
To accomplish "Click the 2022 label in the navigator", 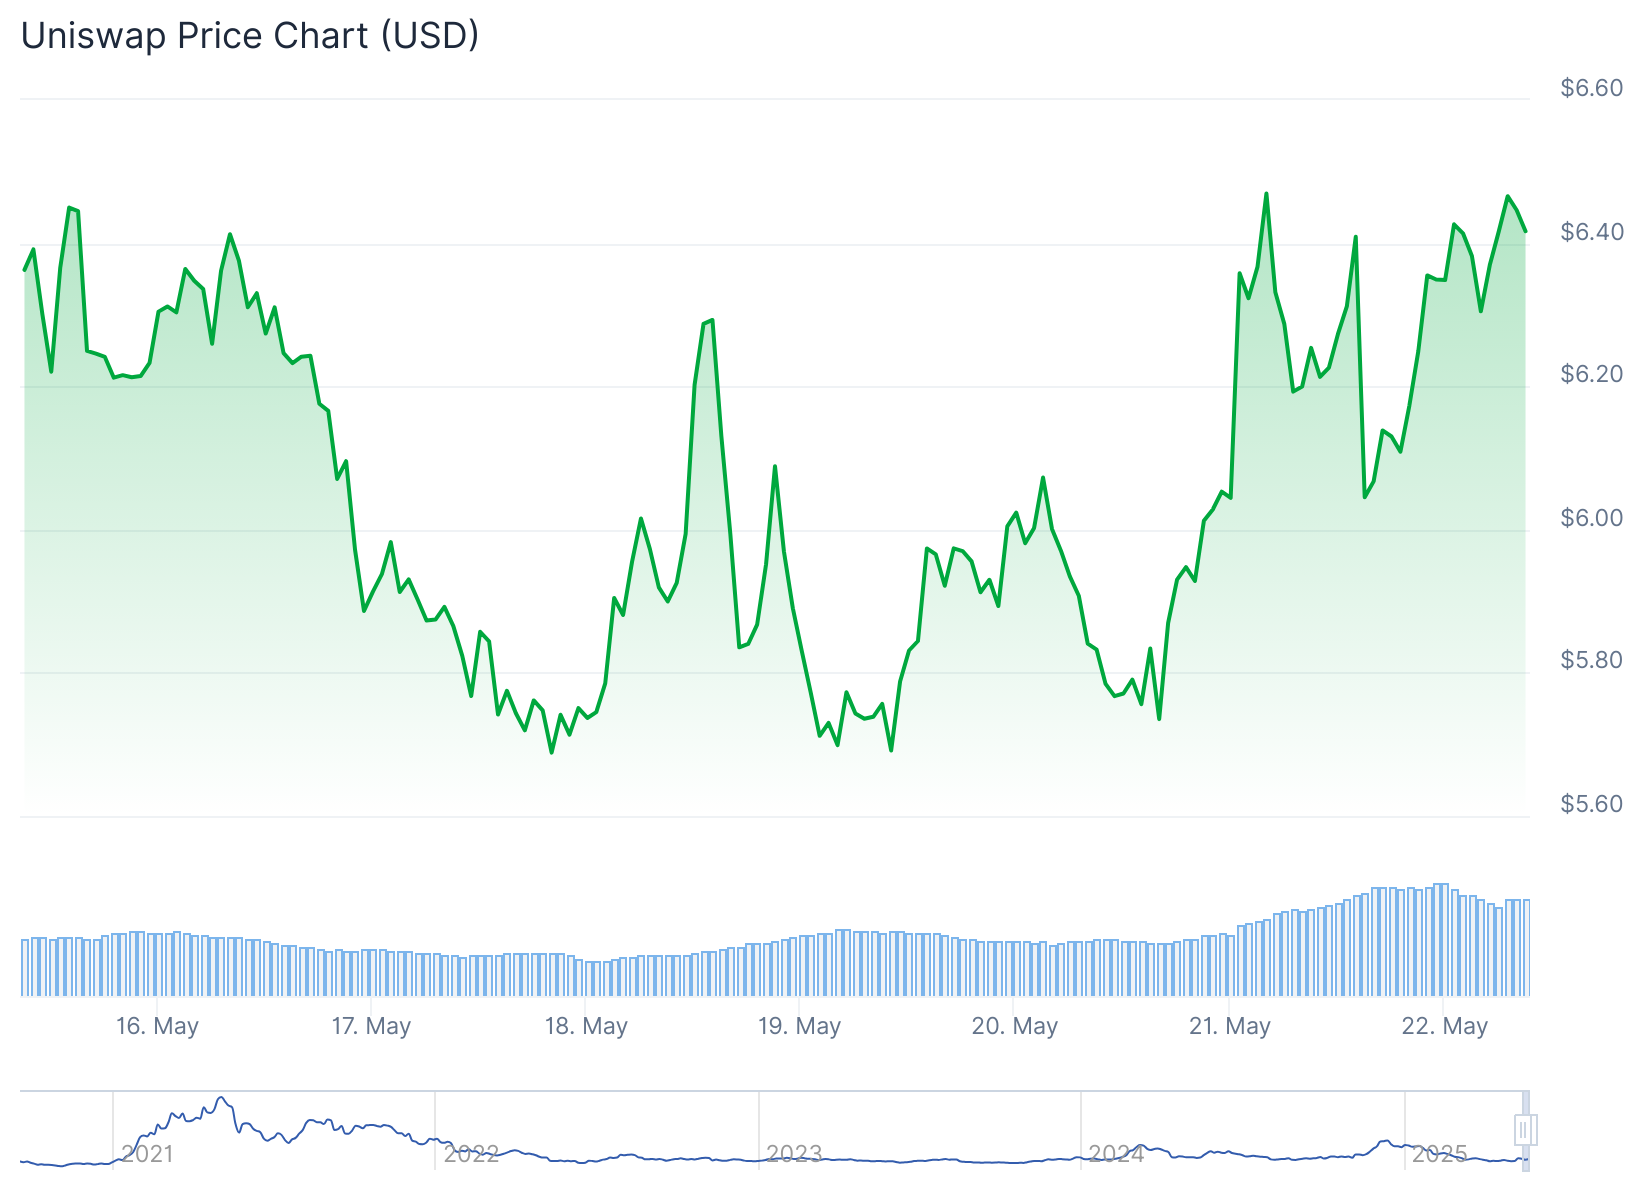I will tap(471, 1154).
